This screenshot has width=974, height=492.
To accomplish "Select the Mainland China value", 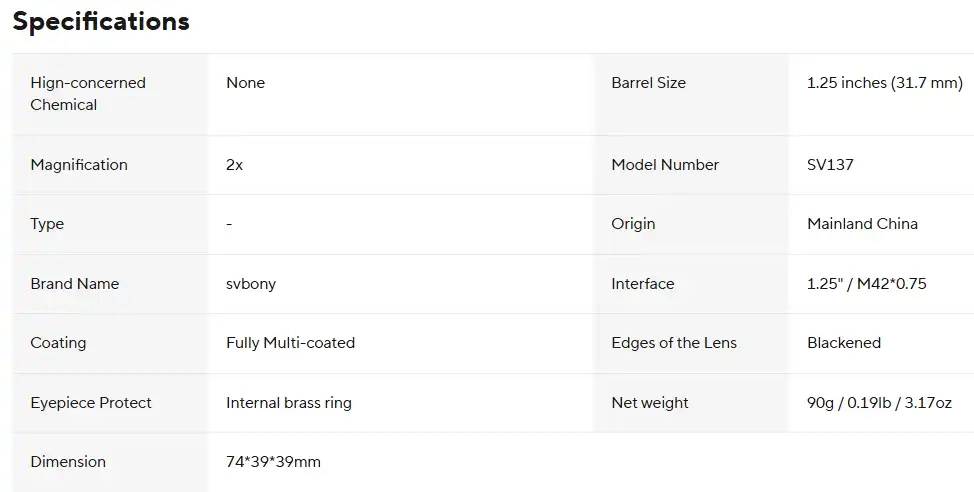I will [862, 224].
